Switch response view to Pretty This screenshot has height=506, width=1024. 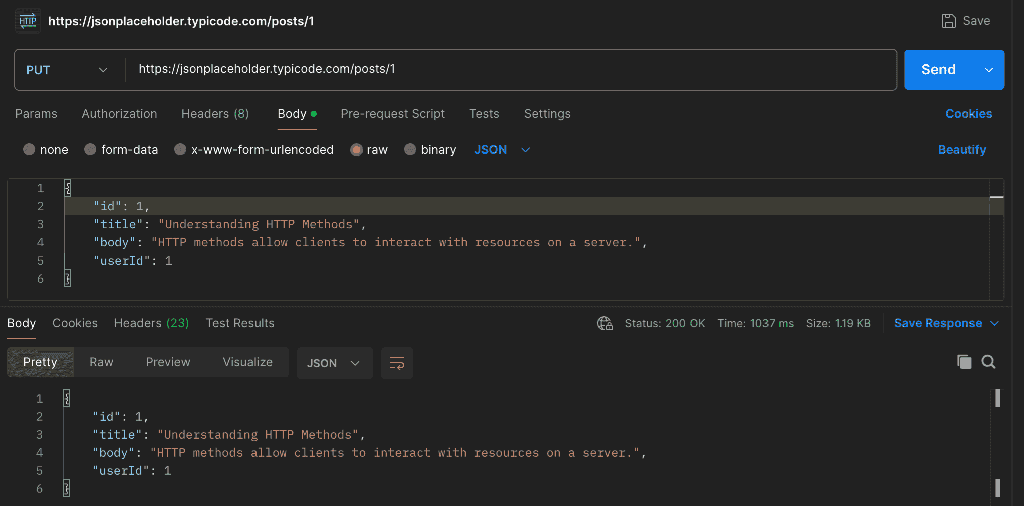tap(40, 362)
